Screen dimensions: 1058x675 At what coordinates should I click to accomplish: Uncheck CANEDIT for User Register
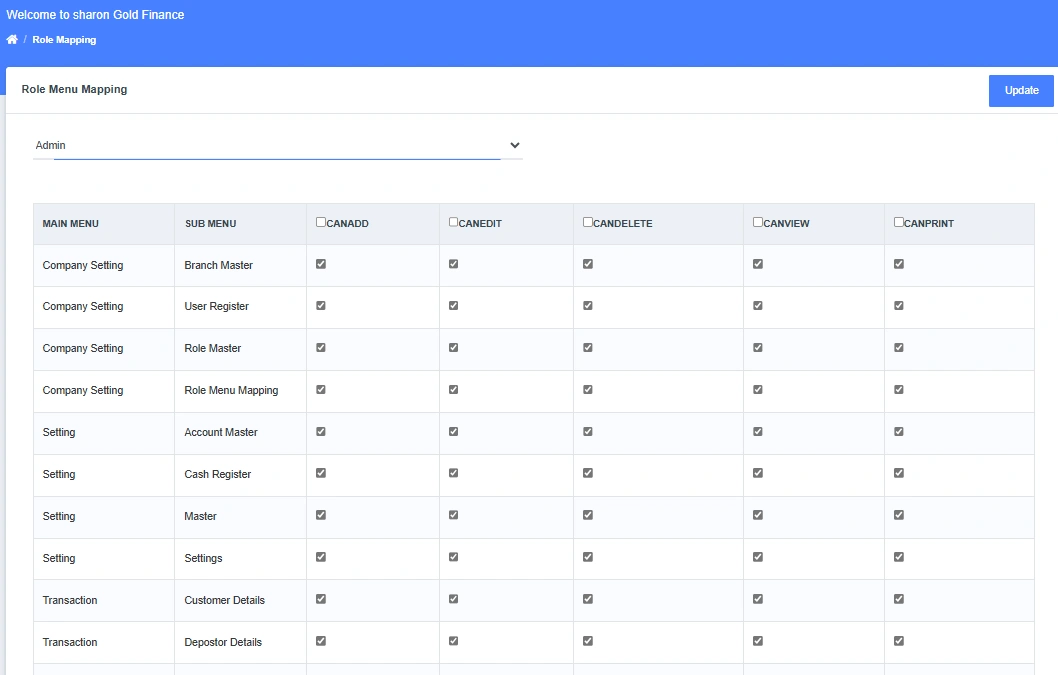coord(453,306)
